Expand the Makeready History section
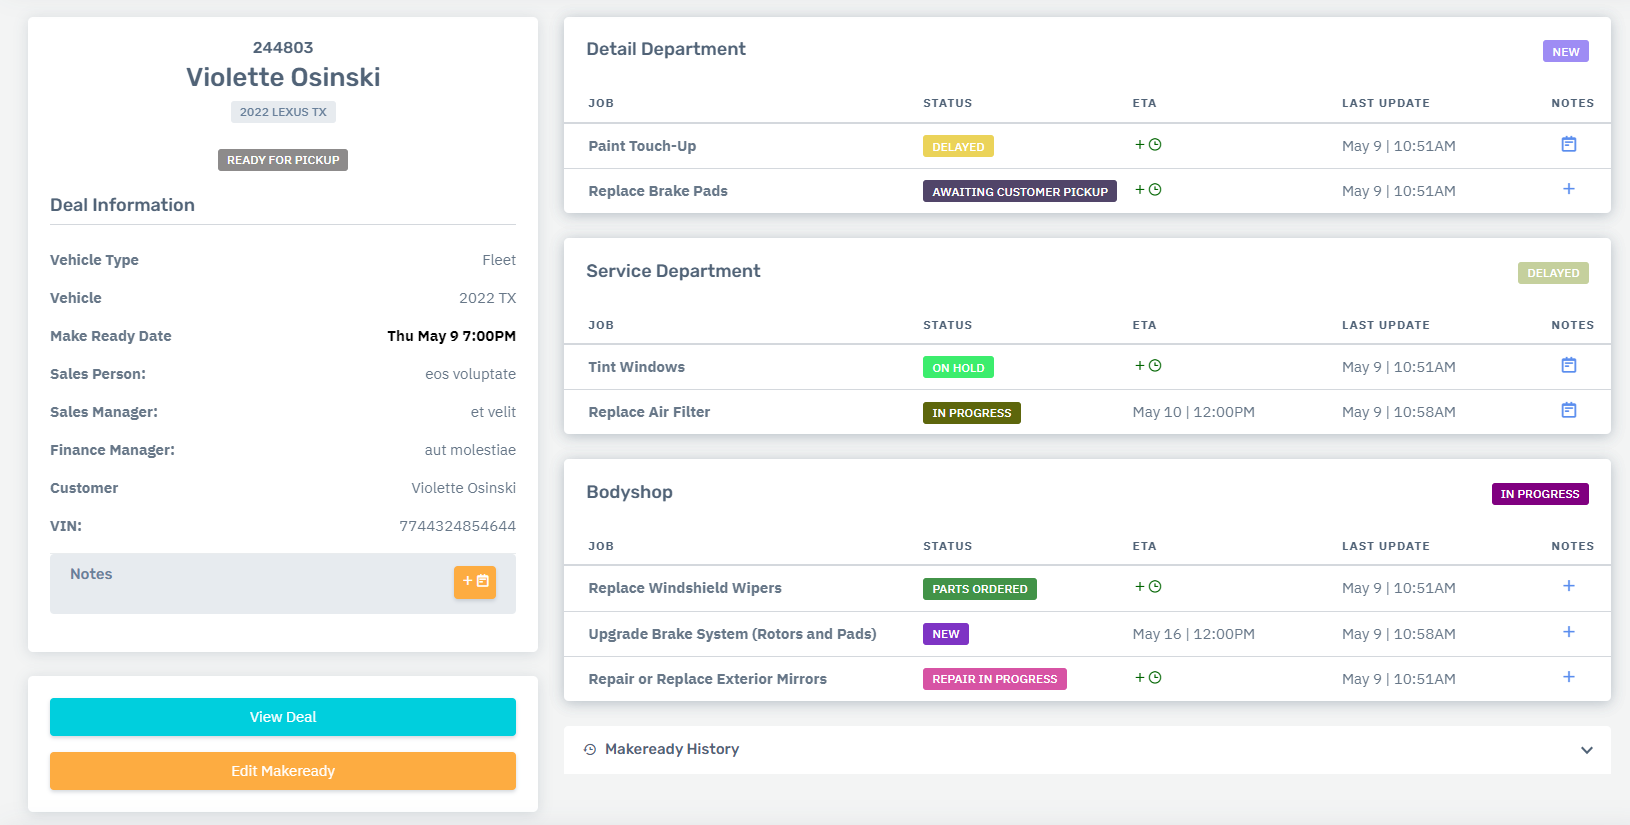Viewport: 1630px width, 825px height. coord(1586,750)
